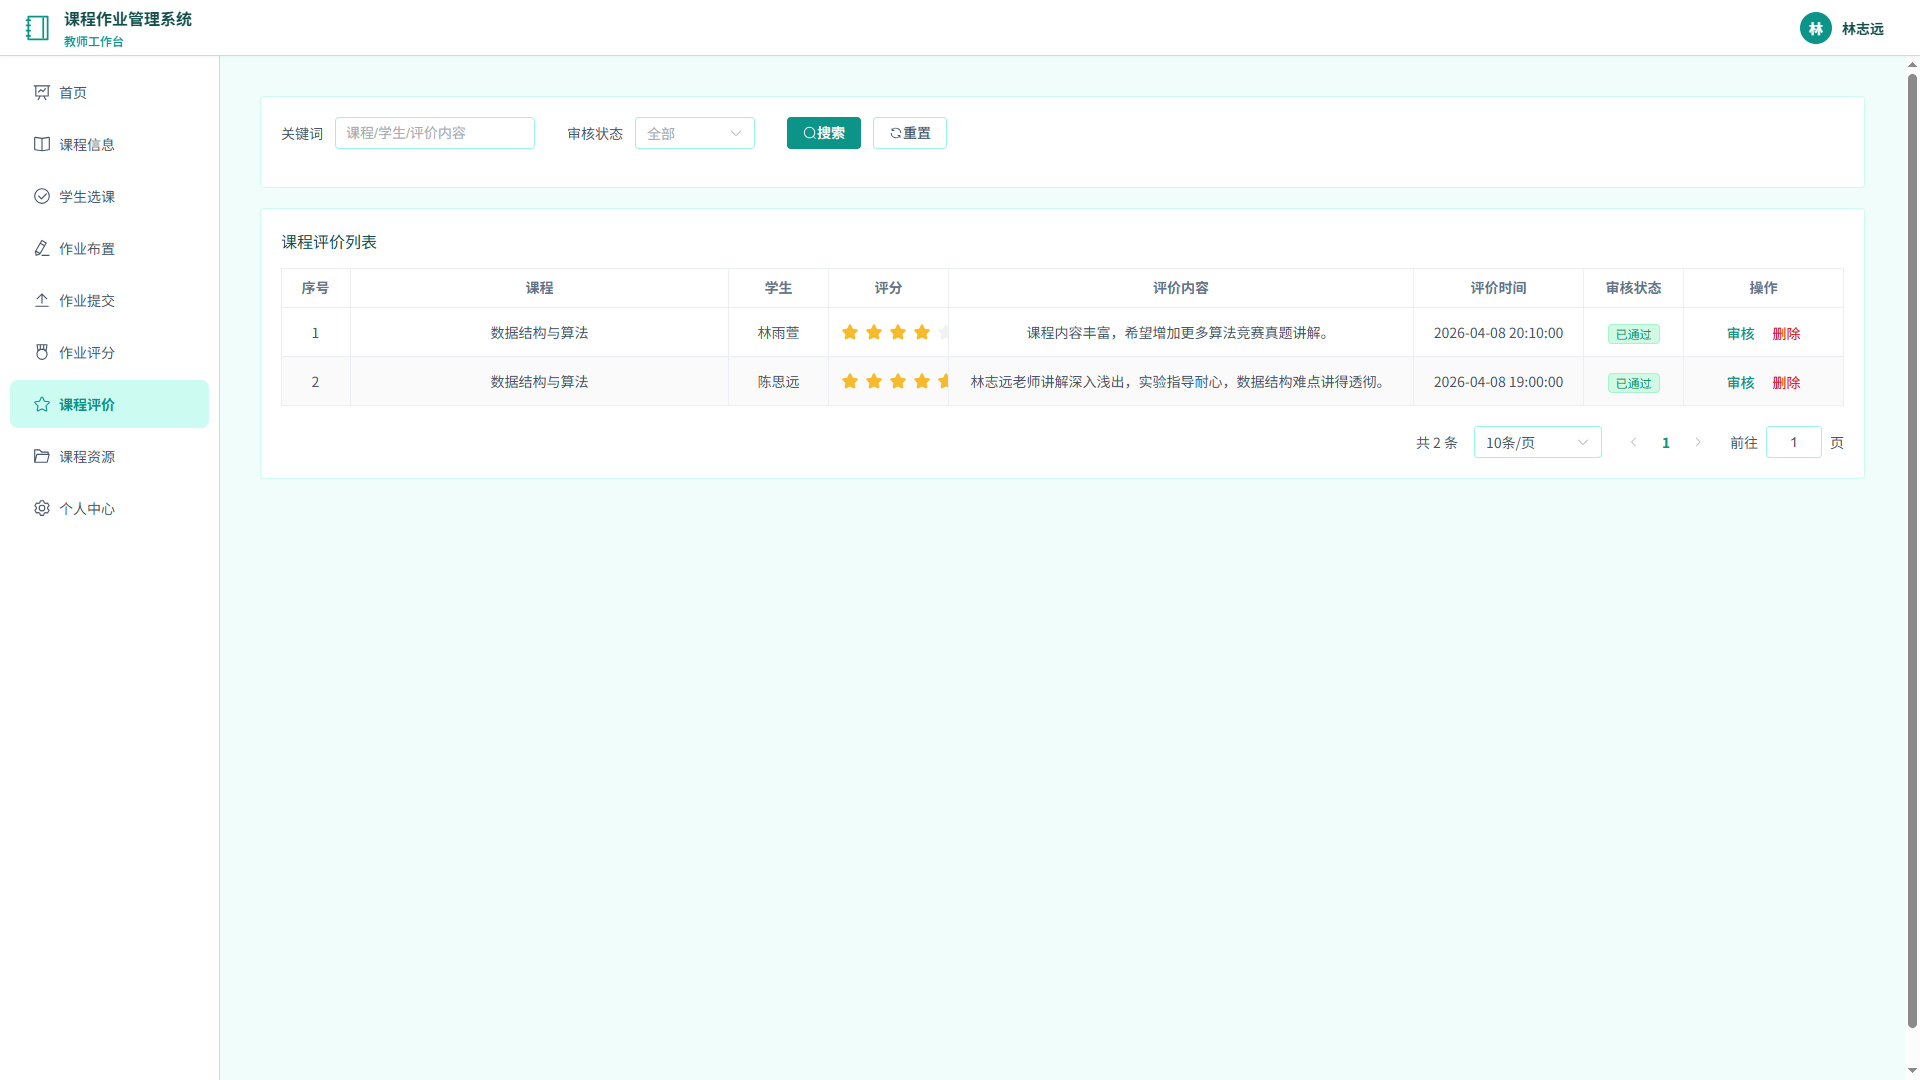
Task: Select the active 课程评价 menu item
Action: pos(110,404)
